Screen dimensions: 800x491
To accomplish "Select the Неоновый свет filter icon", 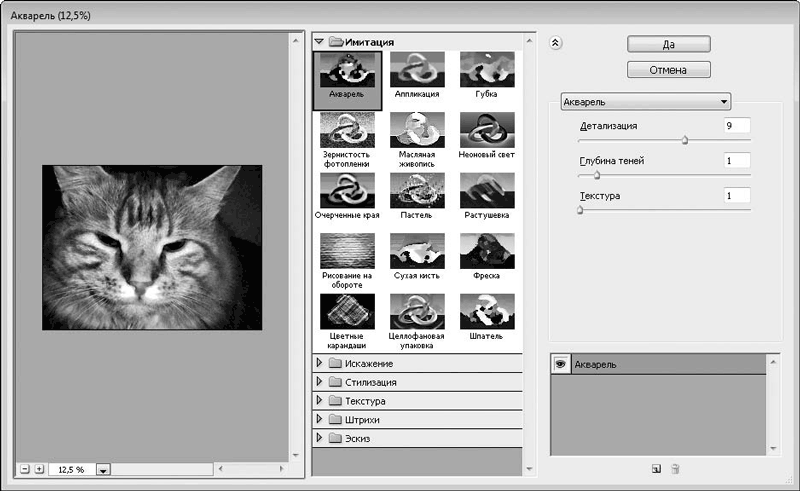I will click(487, 130).
